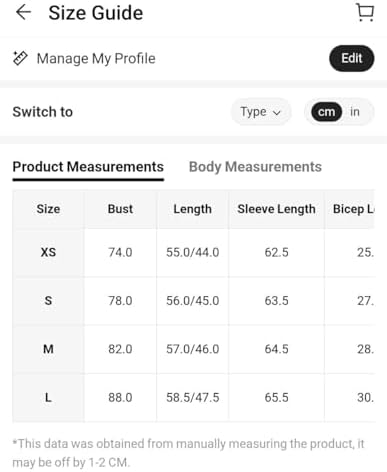Click the chevron next to Type
Screen dimensions: 387x472
coord(277,113)
